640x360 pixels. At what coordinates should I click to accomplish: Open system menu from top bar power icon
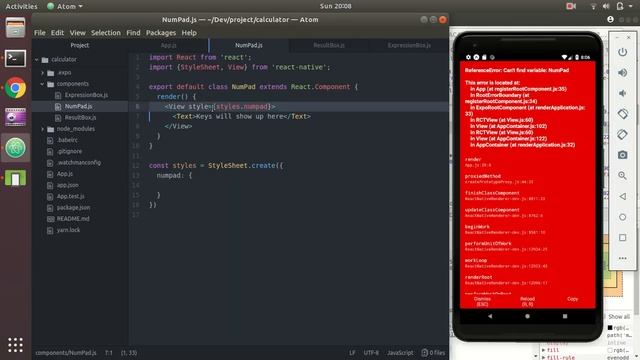(x=620, y=6)
